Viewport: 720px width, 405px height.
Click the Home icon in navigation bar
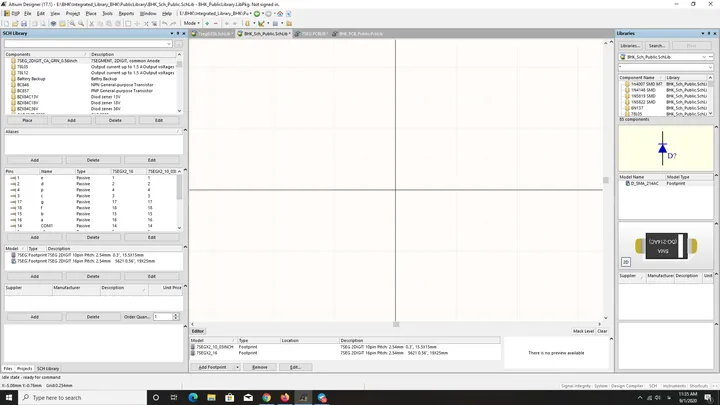[x=280, y=14]
